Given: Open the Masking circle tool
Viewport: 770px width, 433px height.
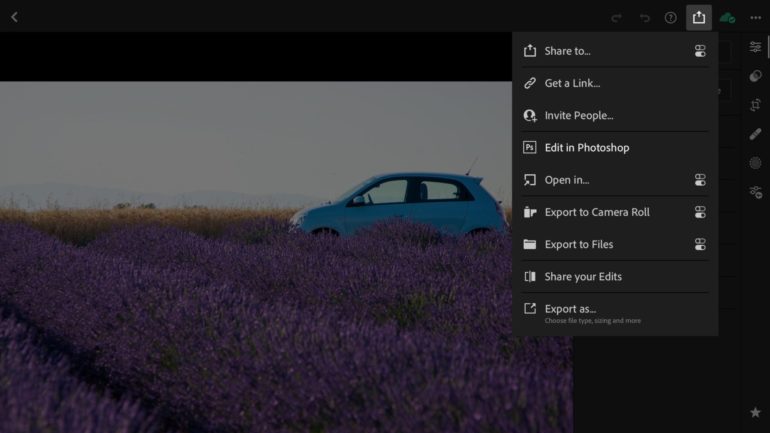Looking at the screenshot, I should click(755, 162).
